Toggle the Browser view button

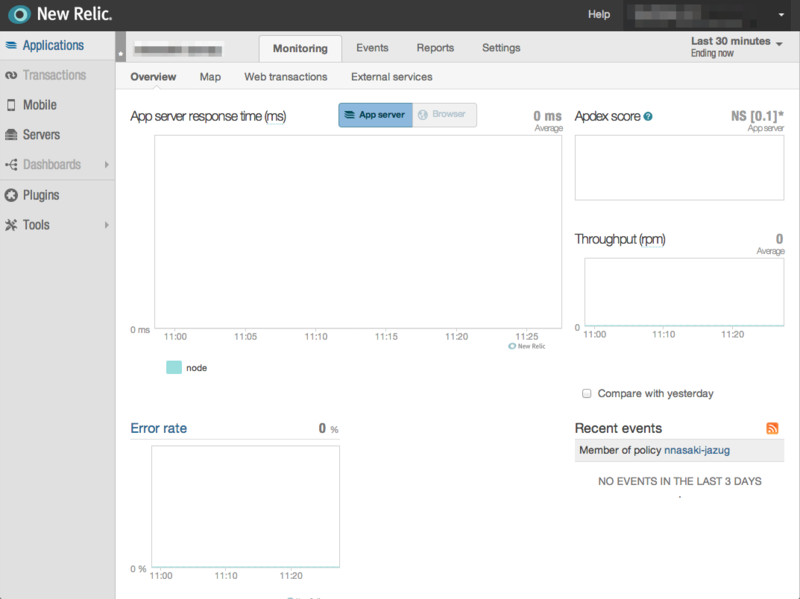(444, 115)
